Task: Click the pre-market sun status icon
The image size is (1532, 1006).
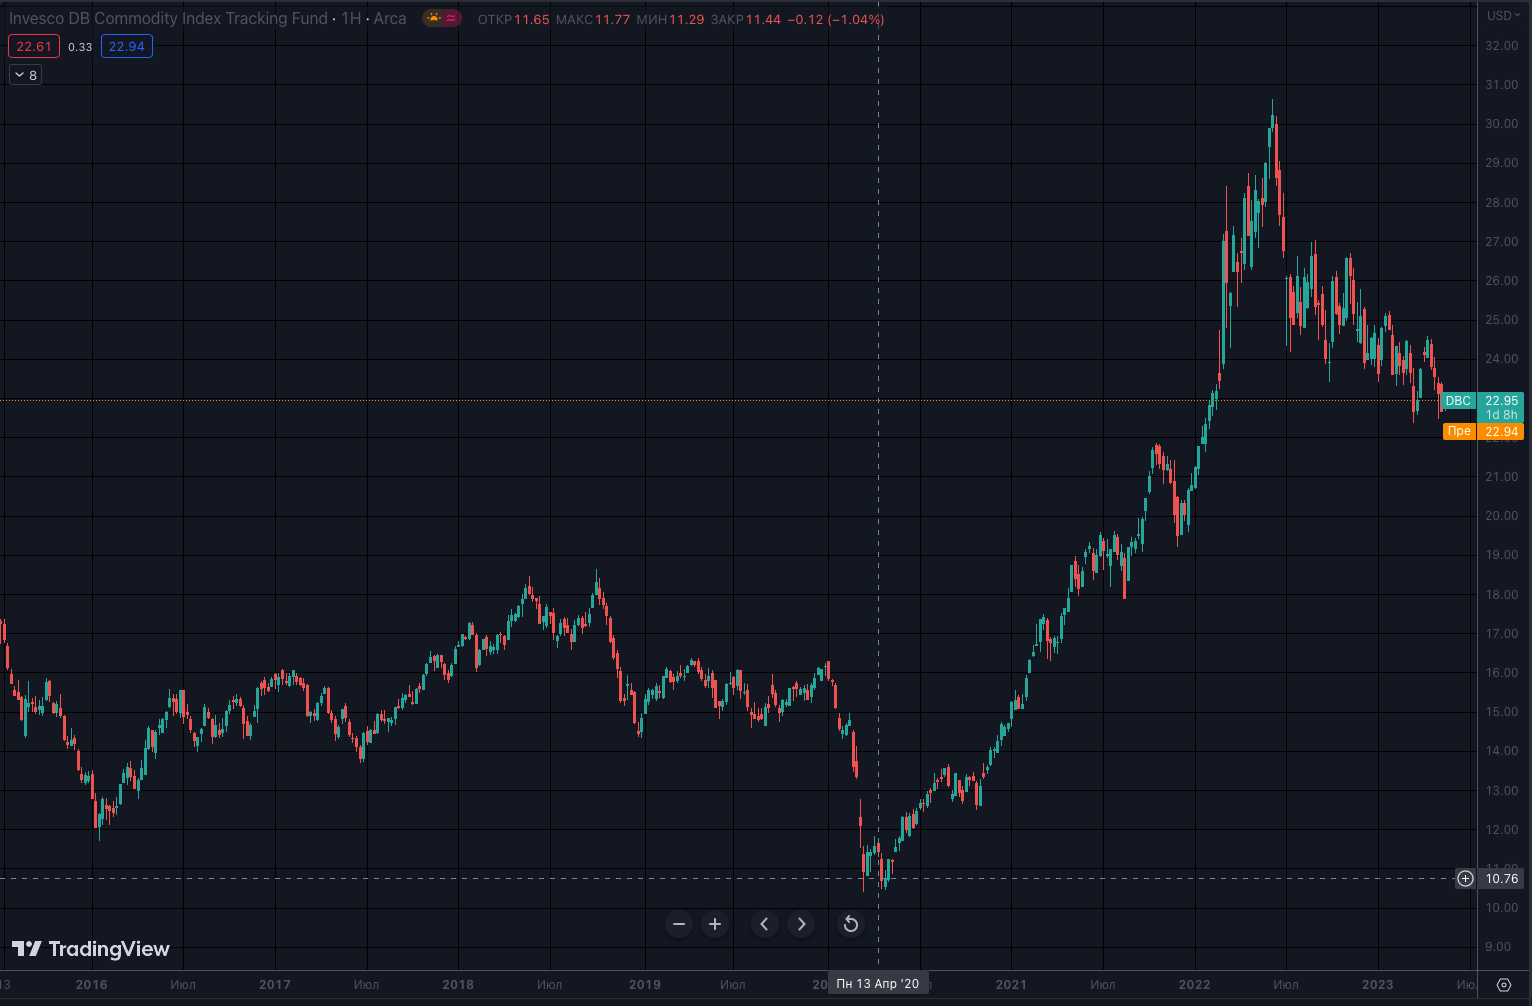Action: coord(434,18)
